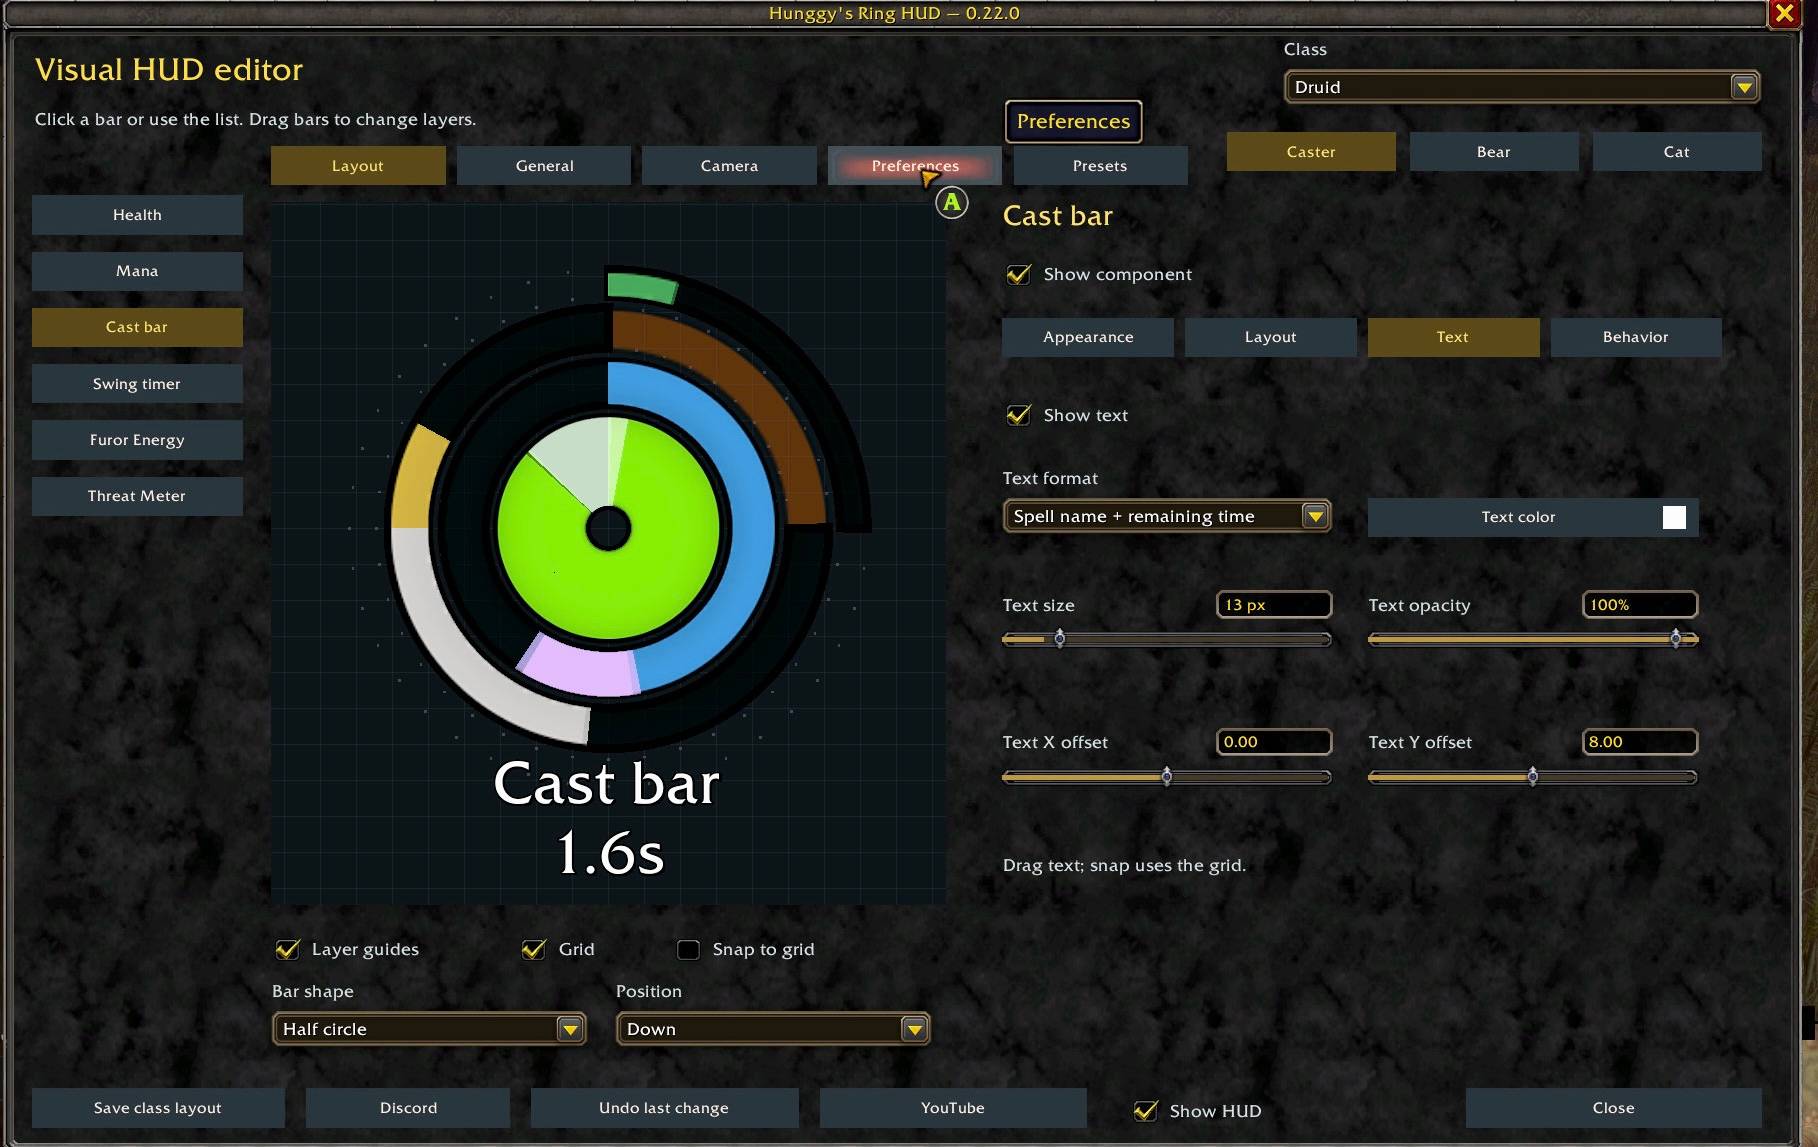Screen dimensions: 1818x1147
Task: Toggle the Grid checkbox
Action: pyautogui.click(x=534, y=949)
